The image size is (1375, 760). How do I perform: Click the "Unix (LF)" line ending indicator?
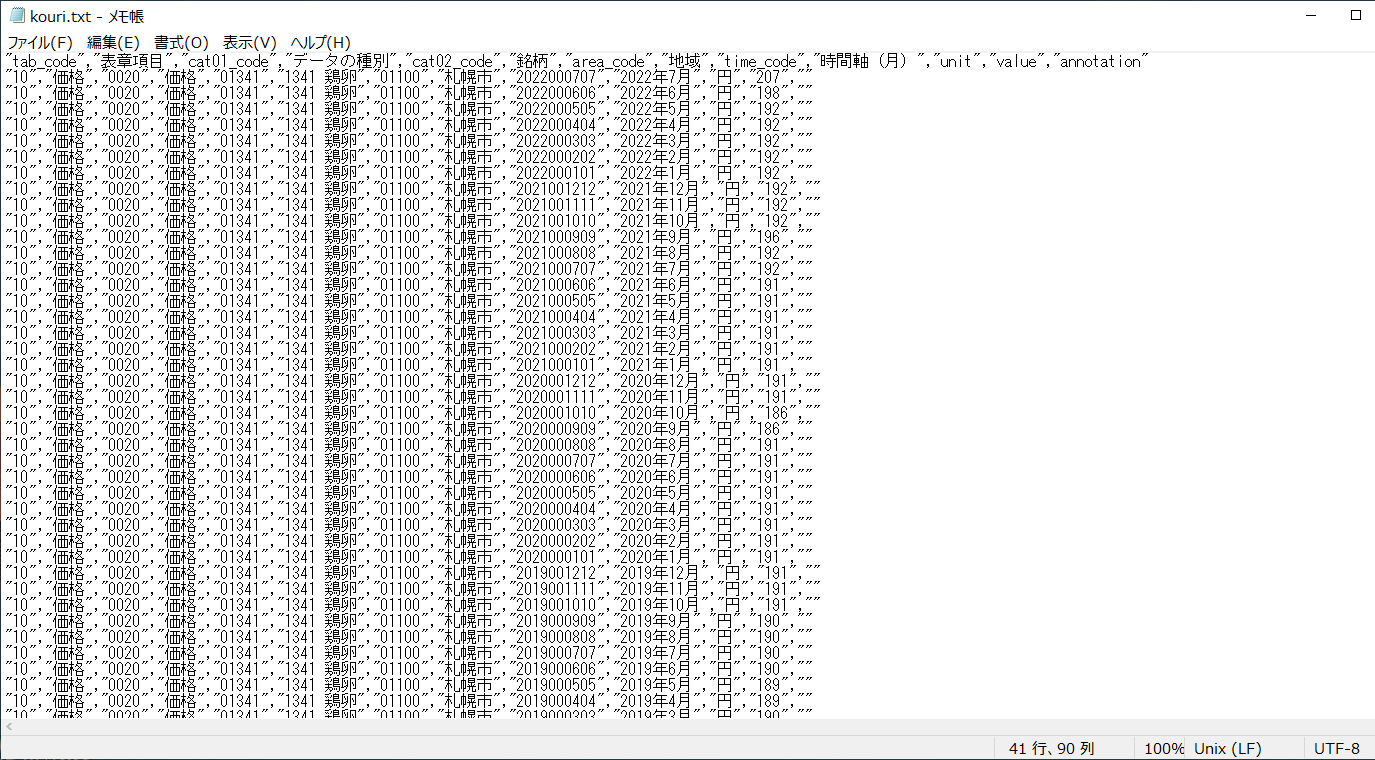(x=1227, y=749)
